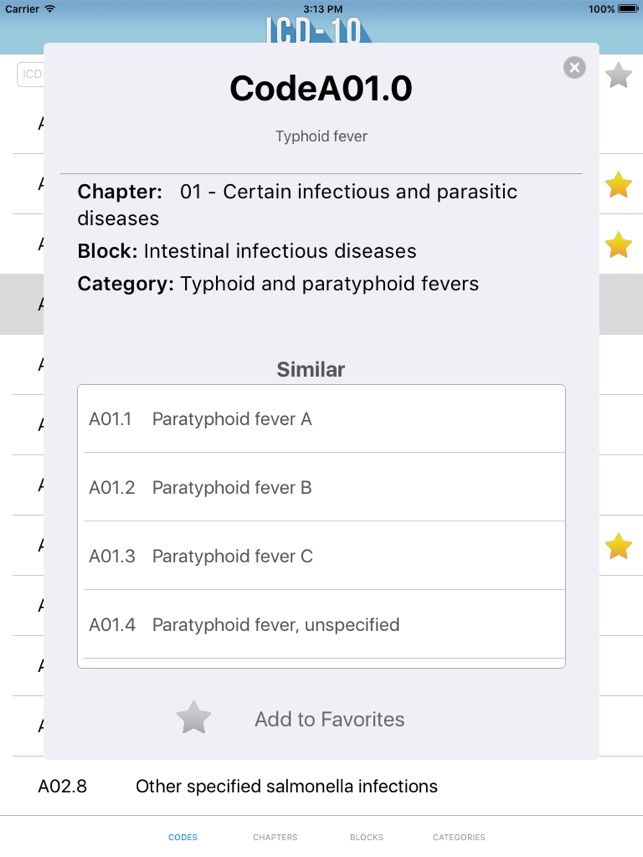
Task: Click the grey star beside the search bar
Action: [x=619, y=74]
